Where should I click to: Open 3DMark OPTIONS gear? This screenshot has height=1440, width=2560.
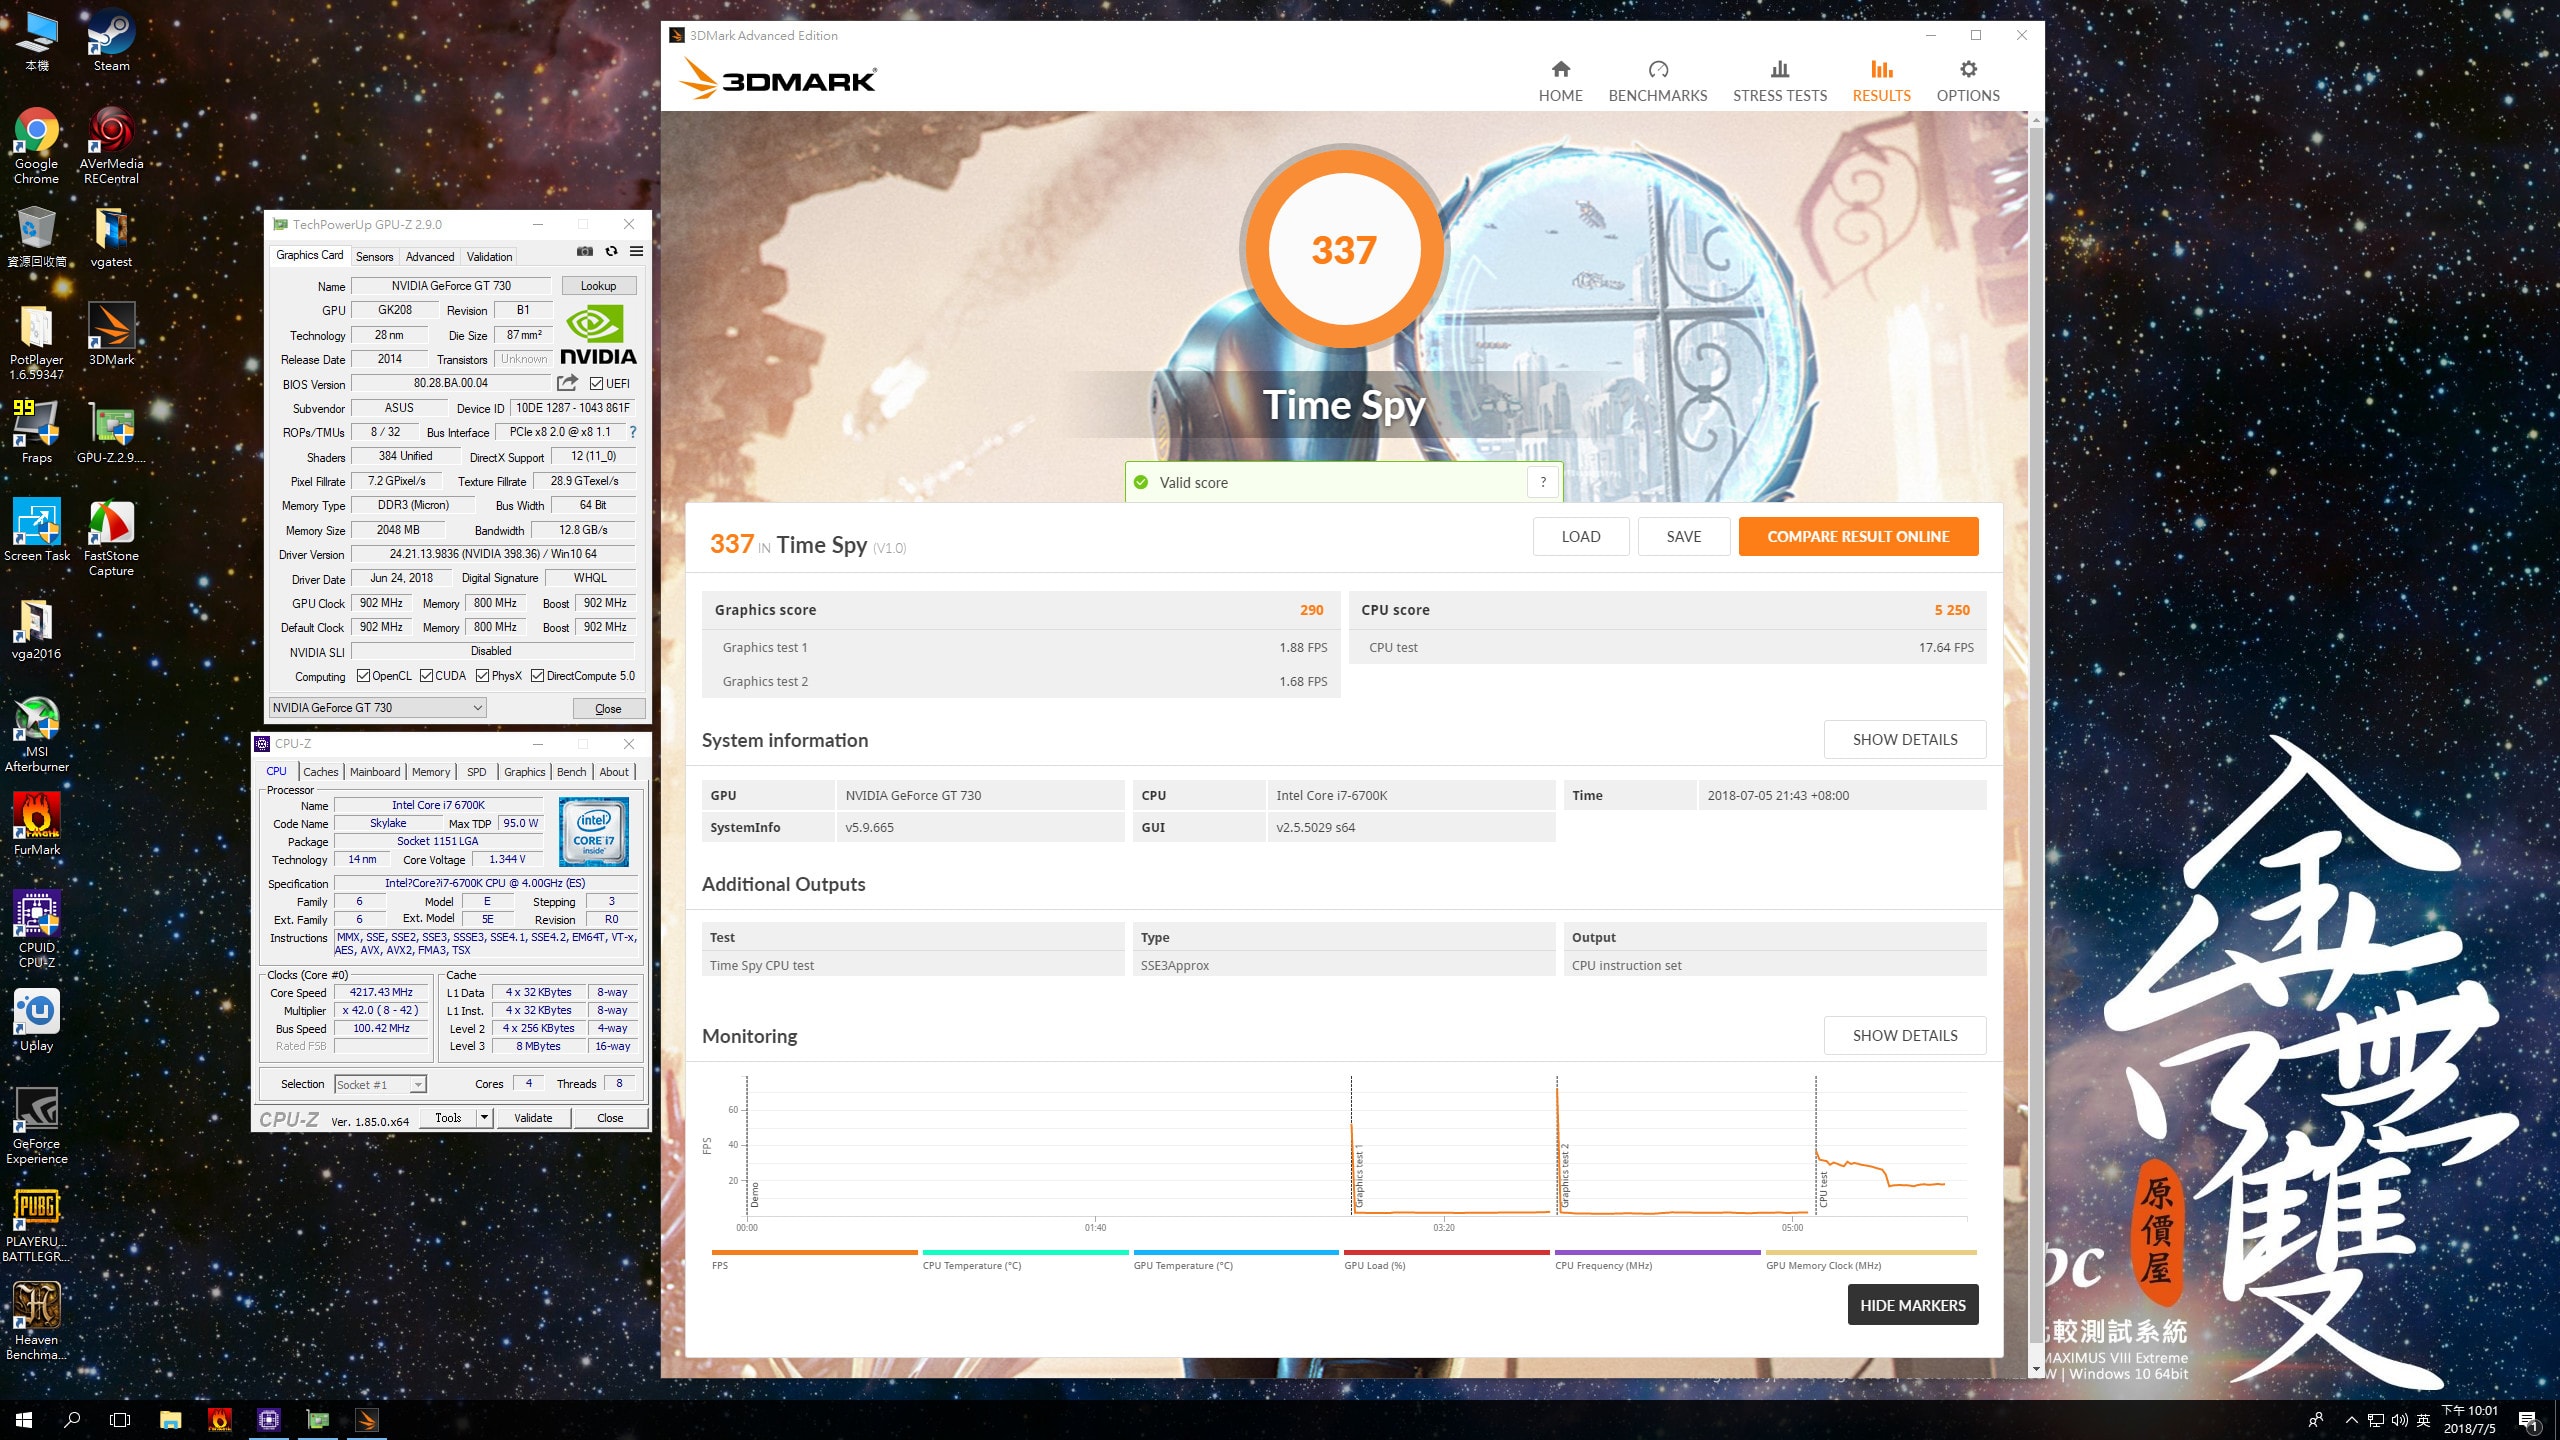point(1968,81)
